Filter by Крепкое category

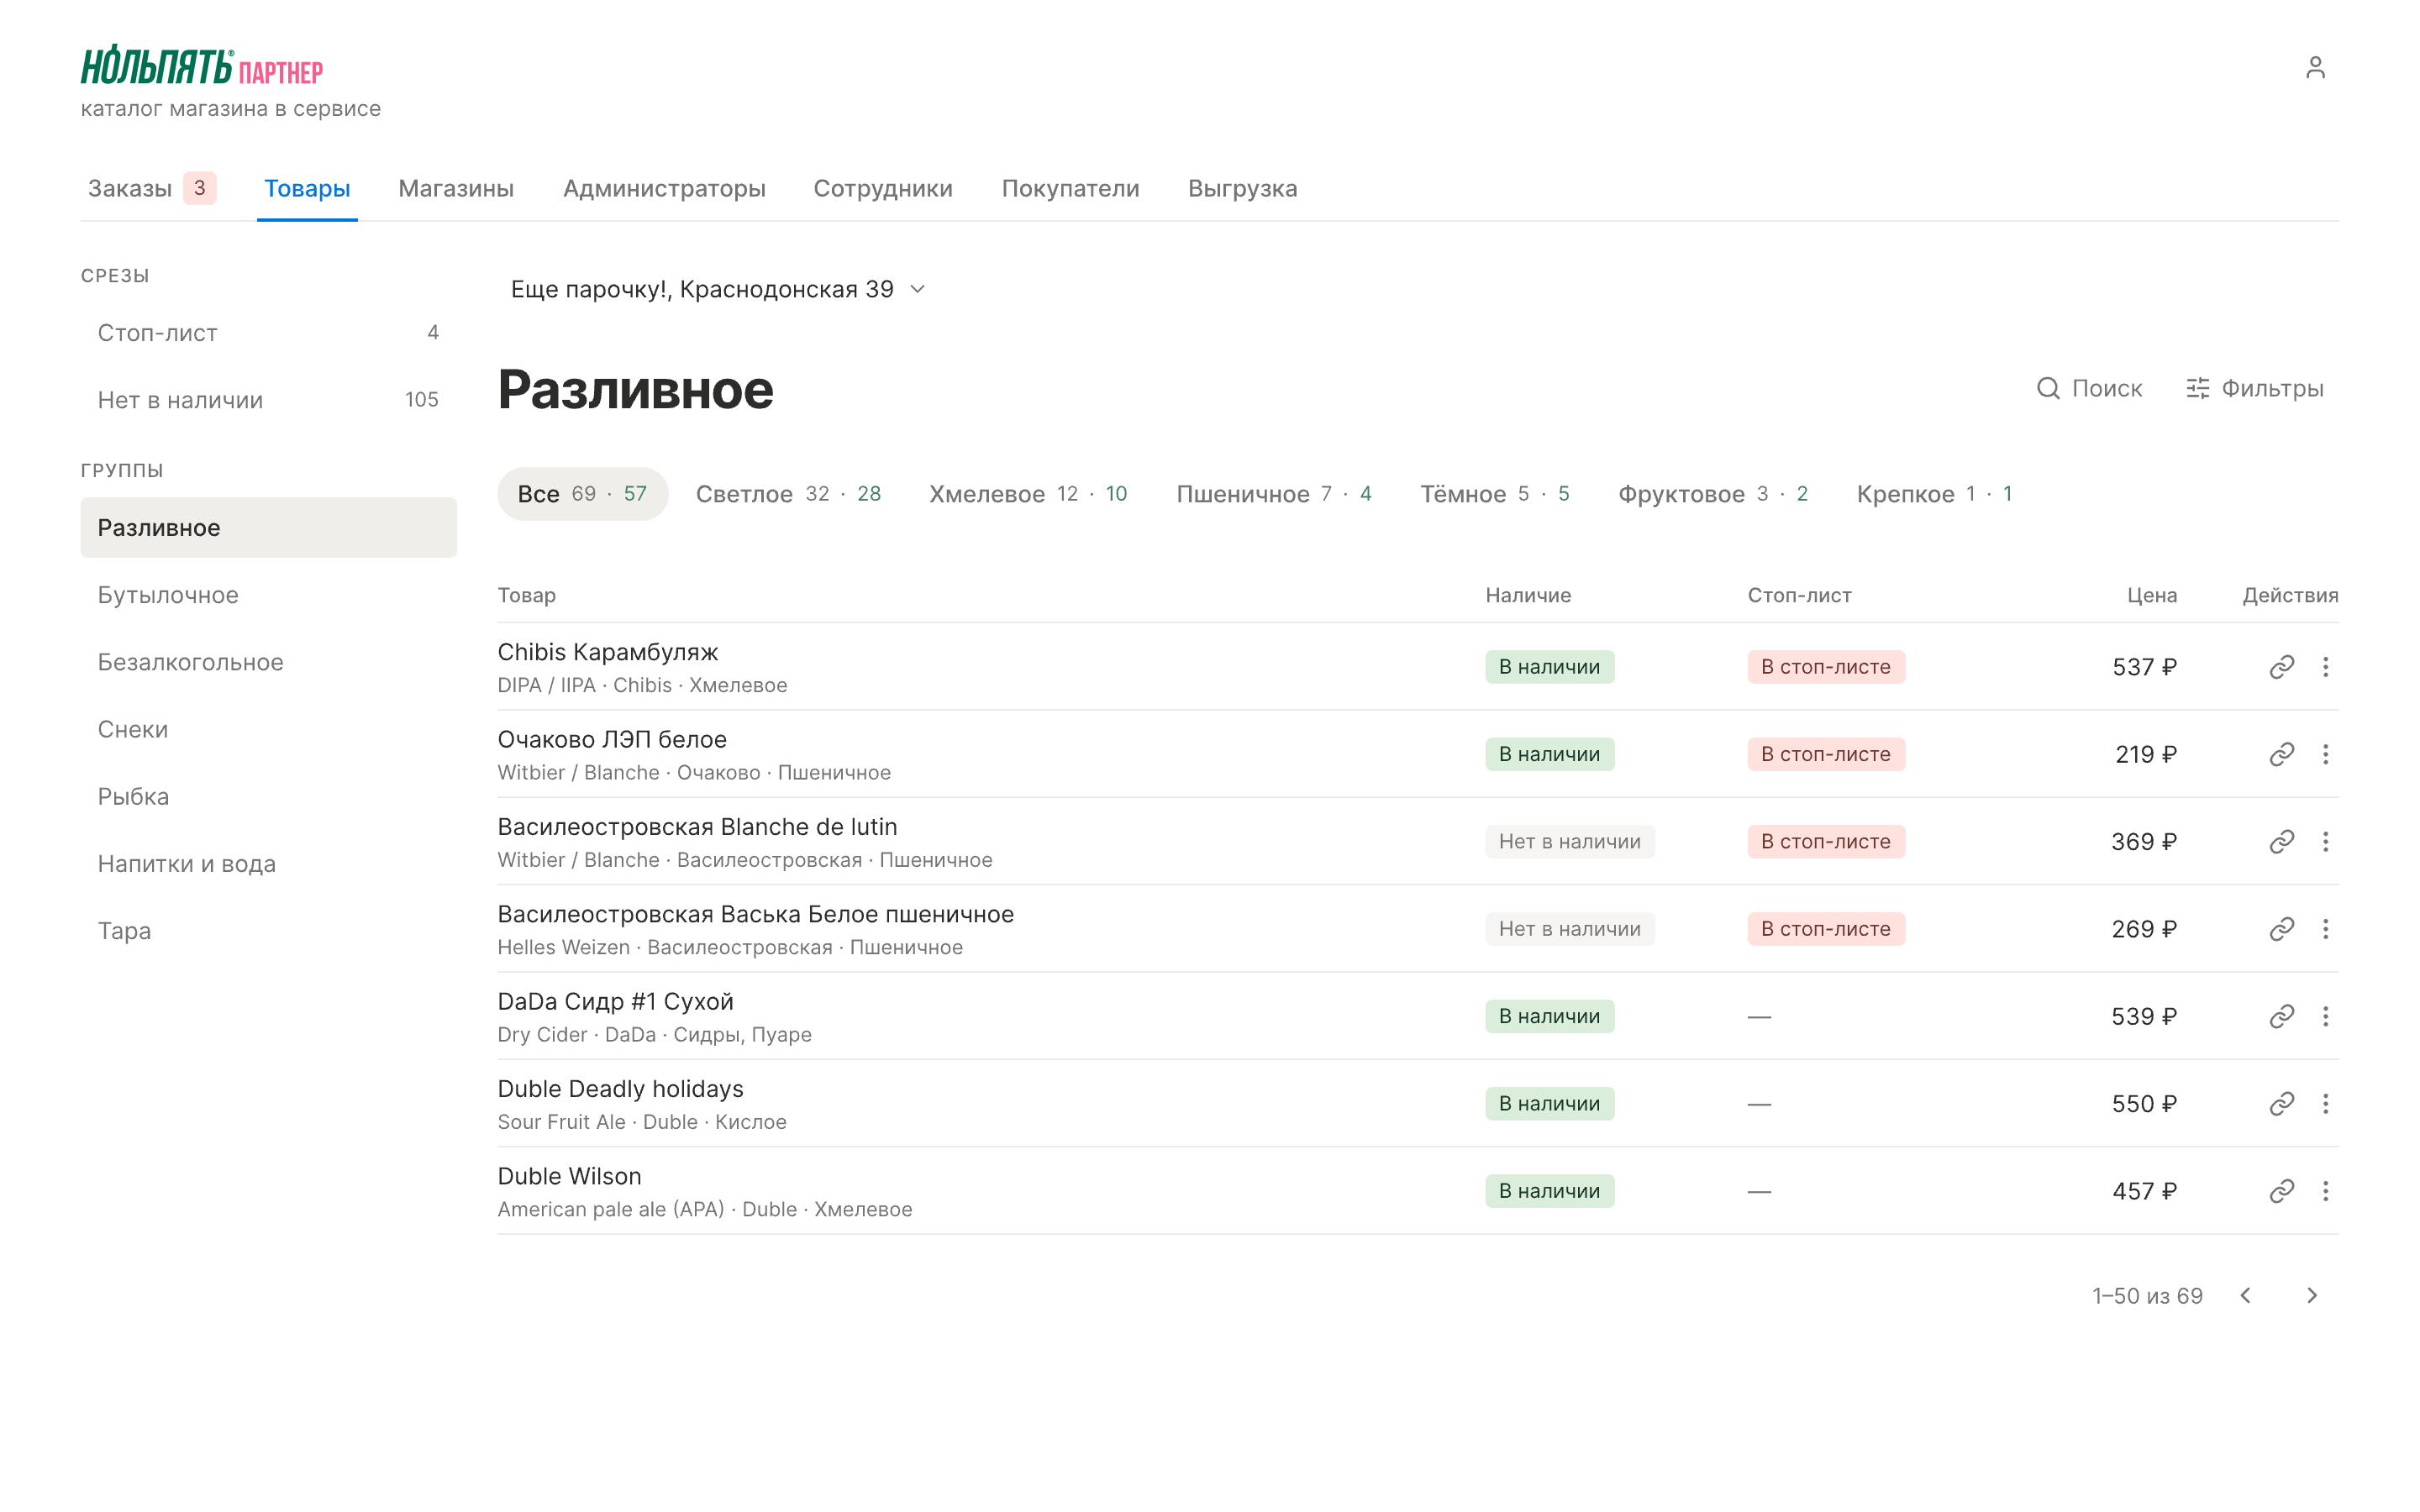click(x=1934, y=494)
